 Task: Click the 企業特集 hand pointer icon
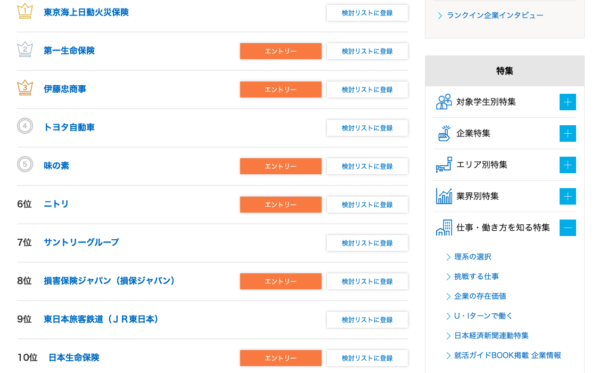coord(444,133)
